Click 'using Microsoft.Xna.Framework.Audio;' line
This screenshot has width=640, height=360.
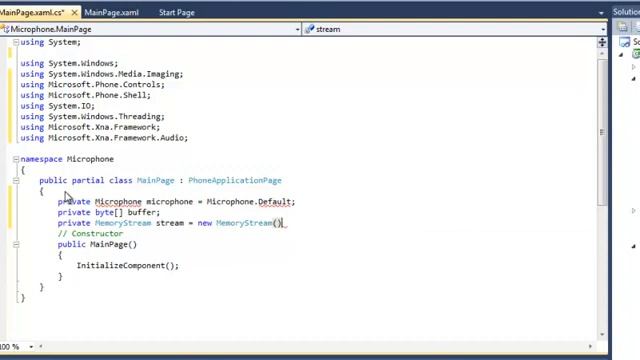click(x=104, y=138)
